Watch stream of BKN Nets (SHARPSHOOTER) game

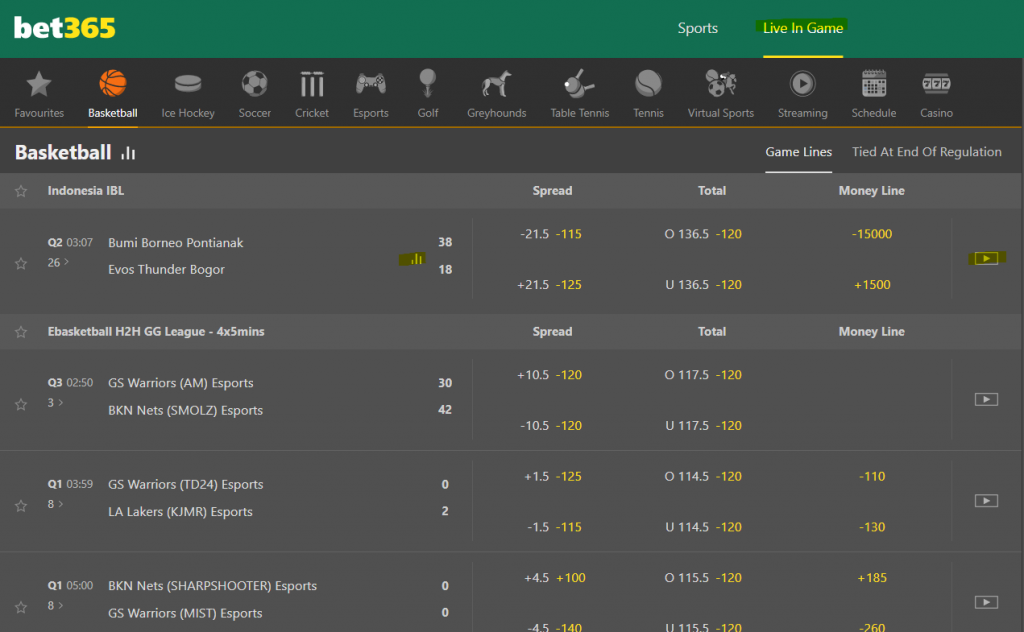tap(986, 602)
